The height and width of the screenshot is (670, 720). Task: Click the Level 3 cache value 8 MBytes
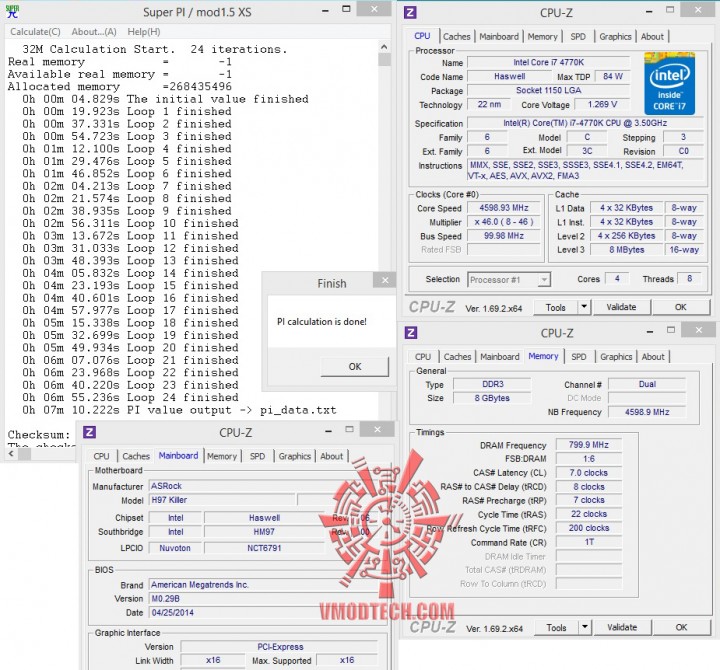626,249
